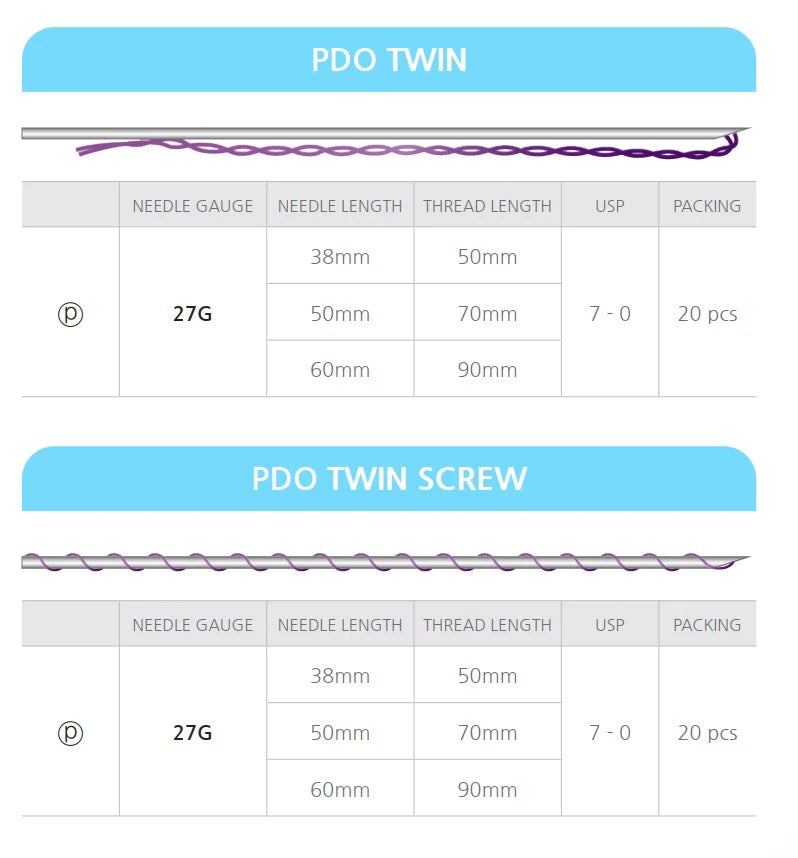This screenshot has width=798, height=858.
Task: Select 27G gauge cell in PDO TWIN SCREW table
Action: (192, 733)
